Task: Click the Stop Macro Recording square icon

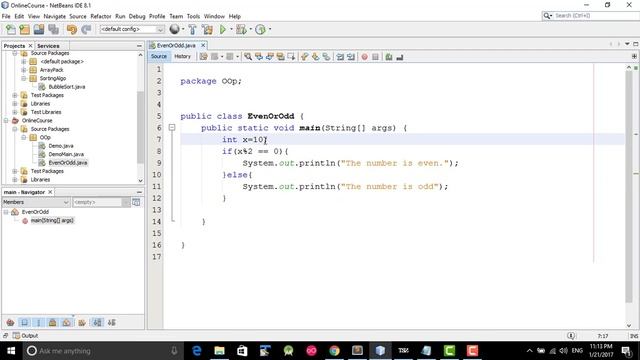Action: [376, 57]
